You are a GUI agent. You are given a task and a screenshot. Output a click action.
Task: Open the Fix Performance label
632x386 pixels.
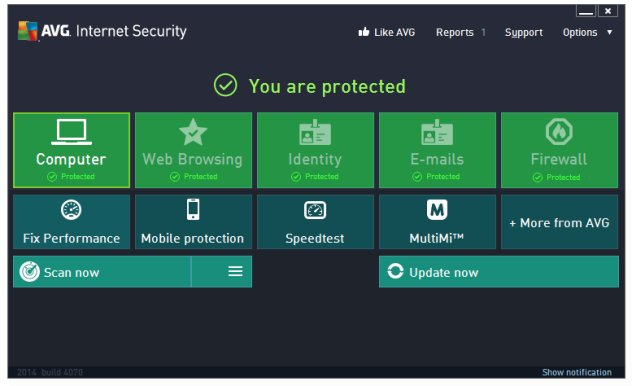click(x=71, y=239)
